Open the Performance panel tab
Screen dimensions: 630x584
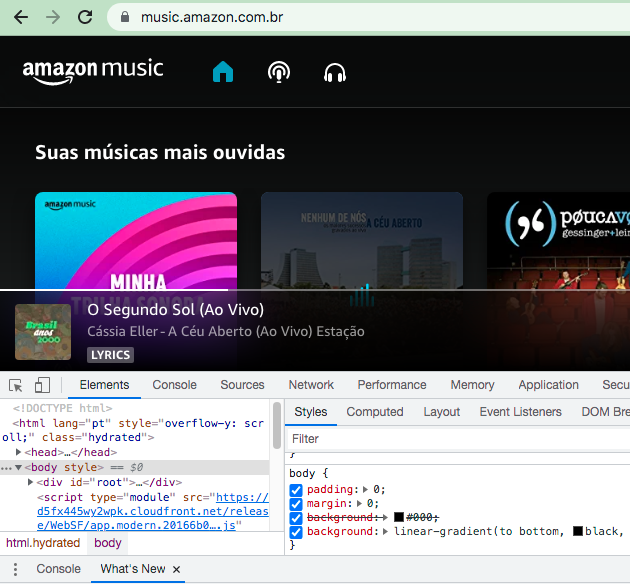(392, 385)
